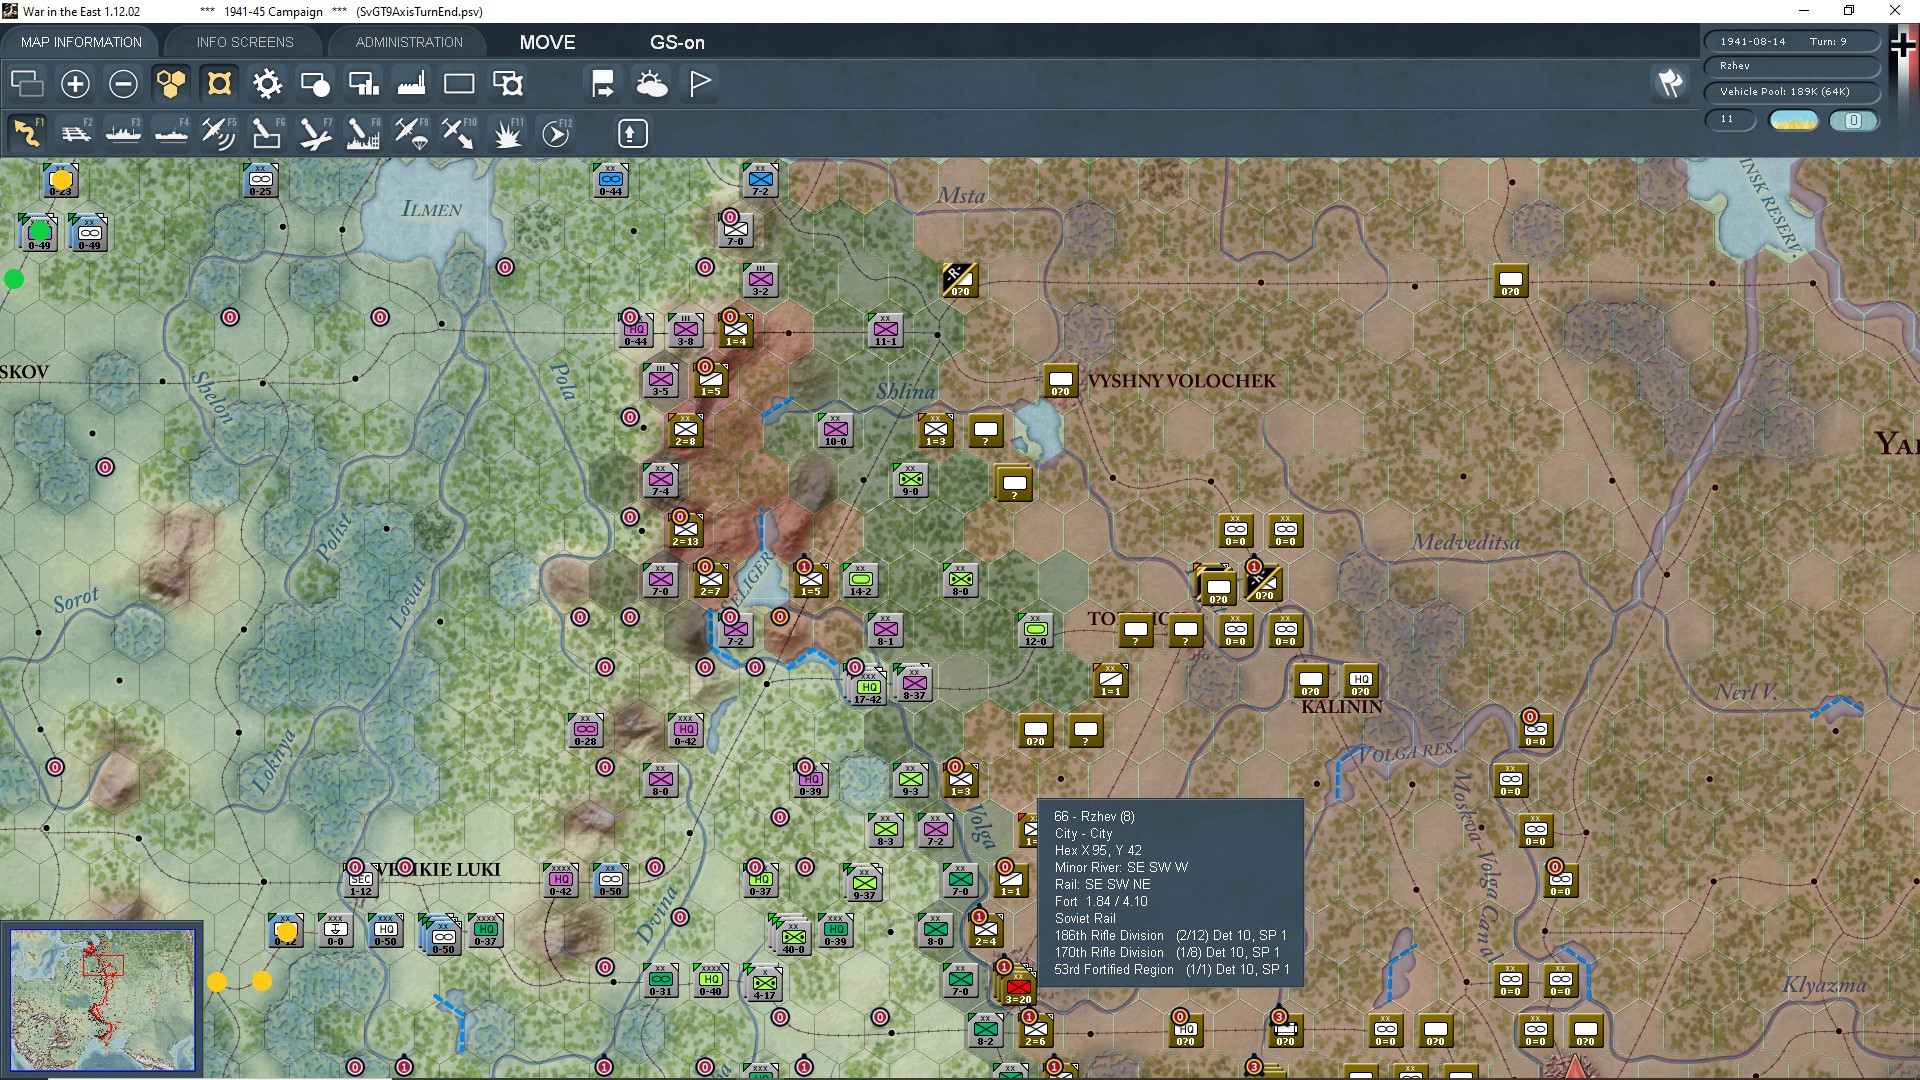This screenshot has height=1080, width=1920.
Task: Select F5 air recon mode
Action: tap(219, 133)
